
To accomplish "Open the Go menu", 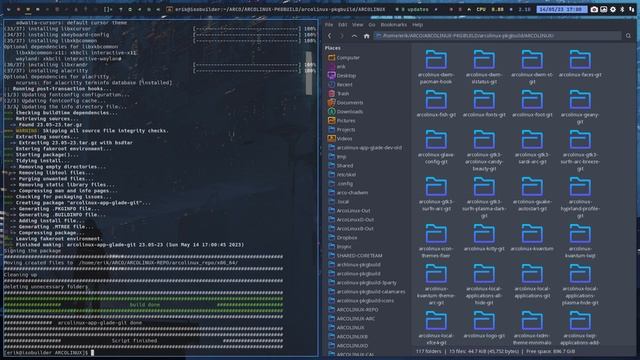I will point(372,25).
